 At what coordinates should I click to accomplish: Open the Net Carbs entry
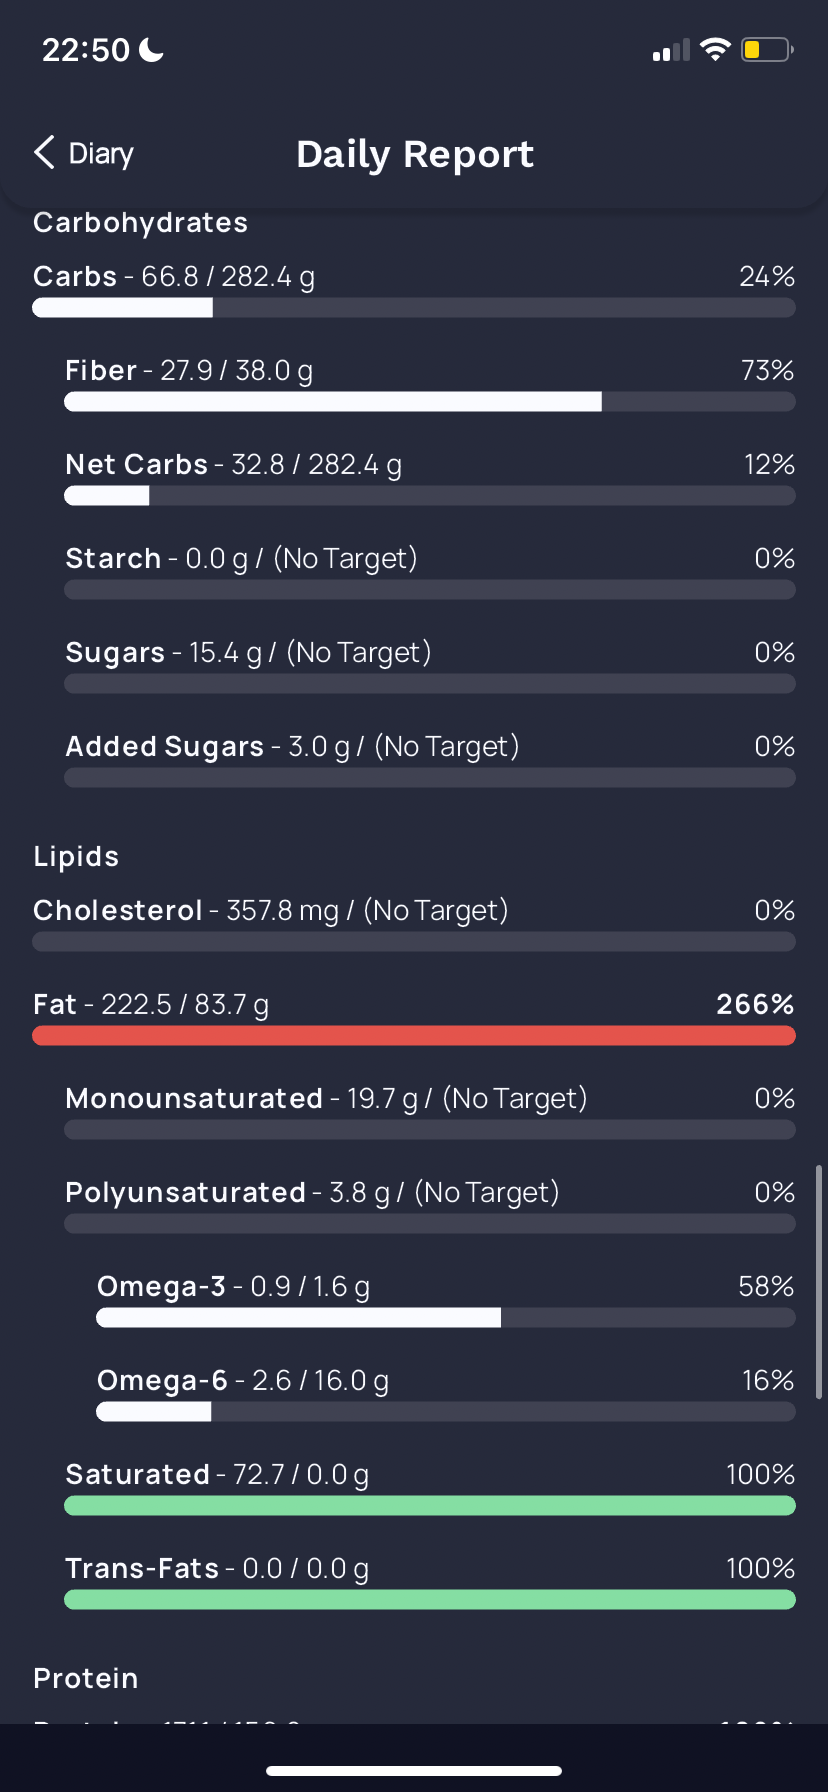pos(430,477)
